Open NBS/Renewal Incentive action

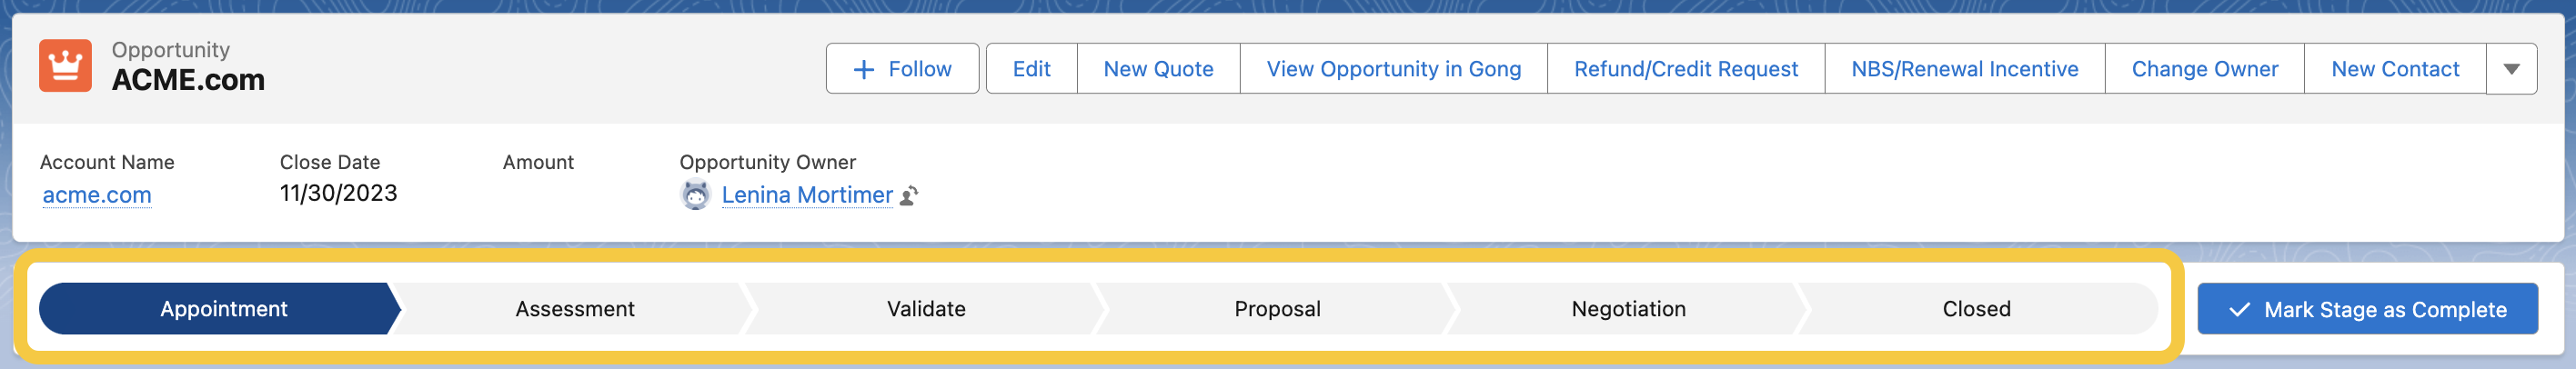coord(1964,69)
